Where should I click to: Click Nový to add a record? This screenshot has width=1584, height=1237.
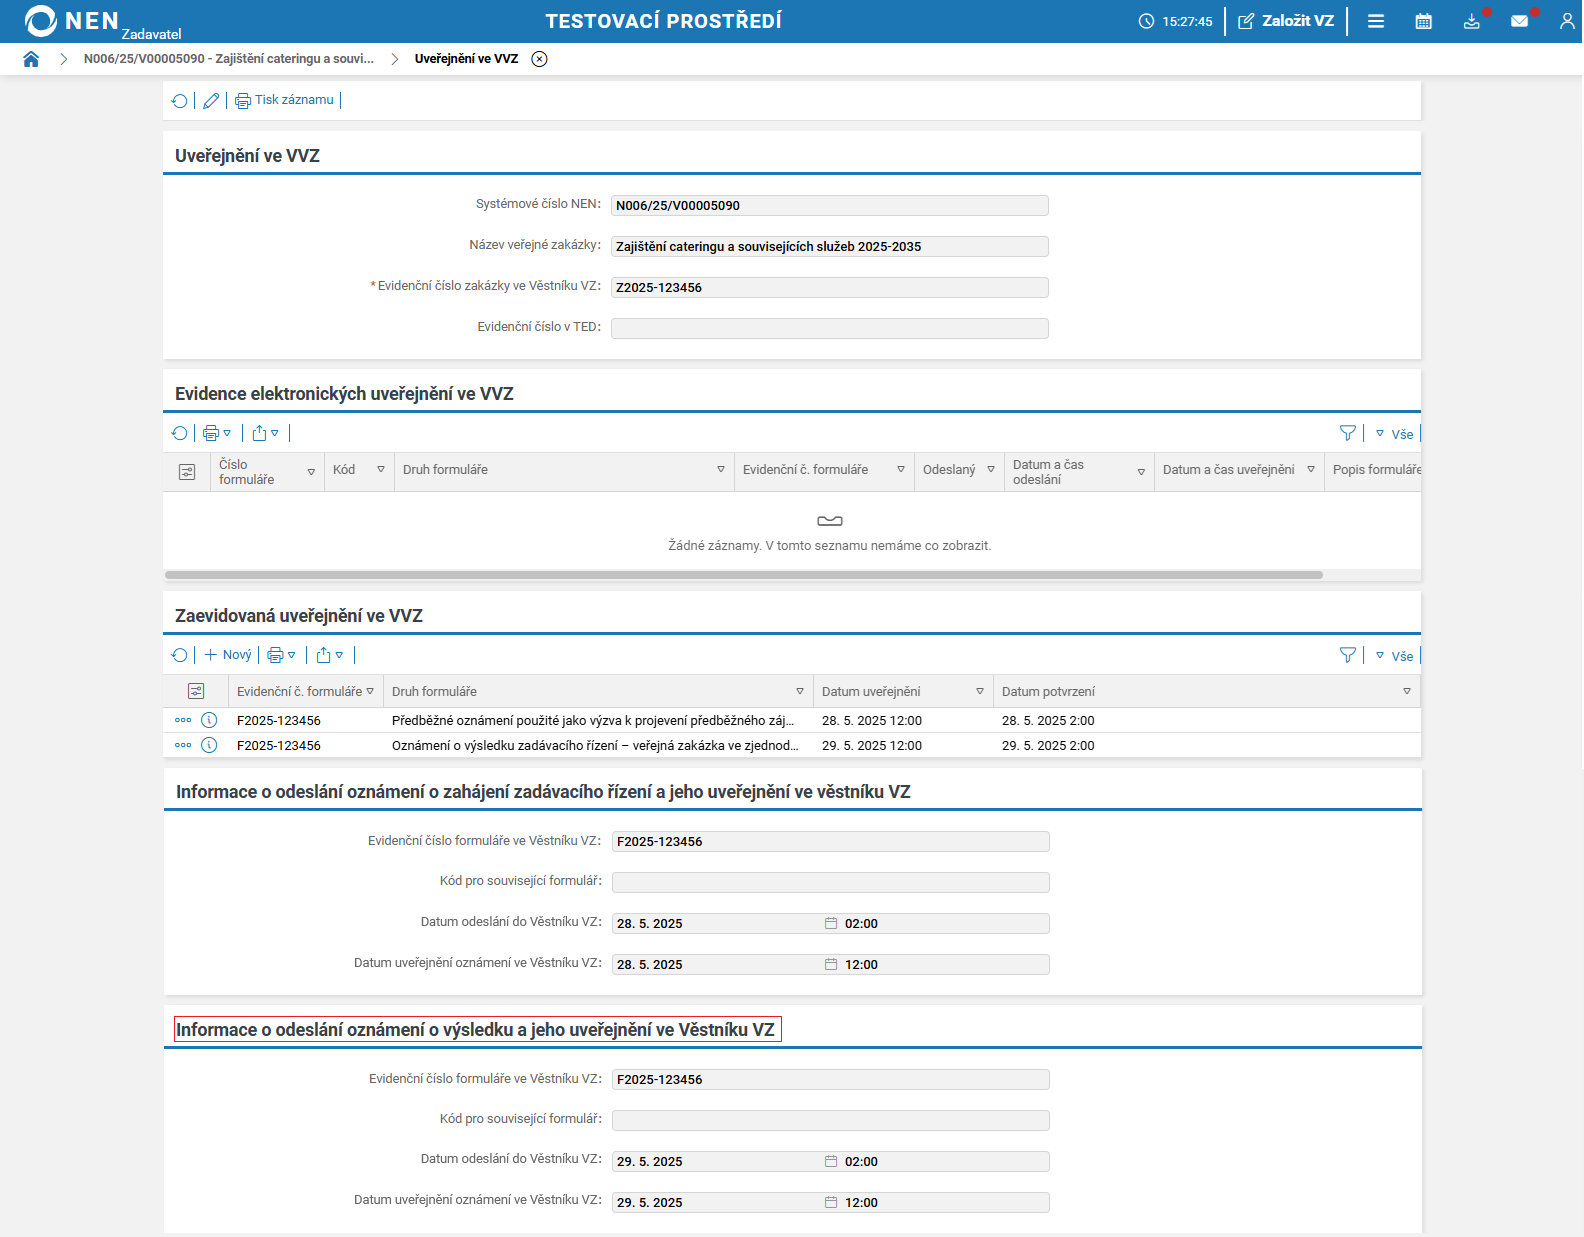229,655
